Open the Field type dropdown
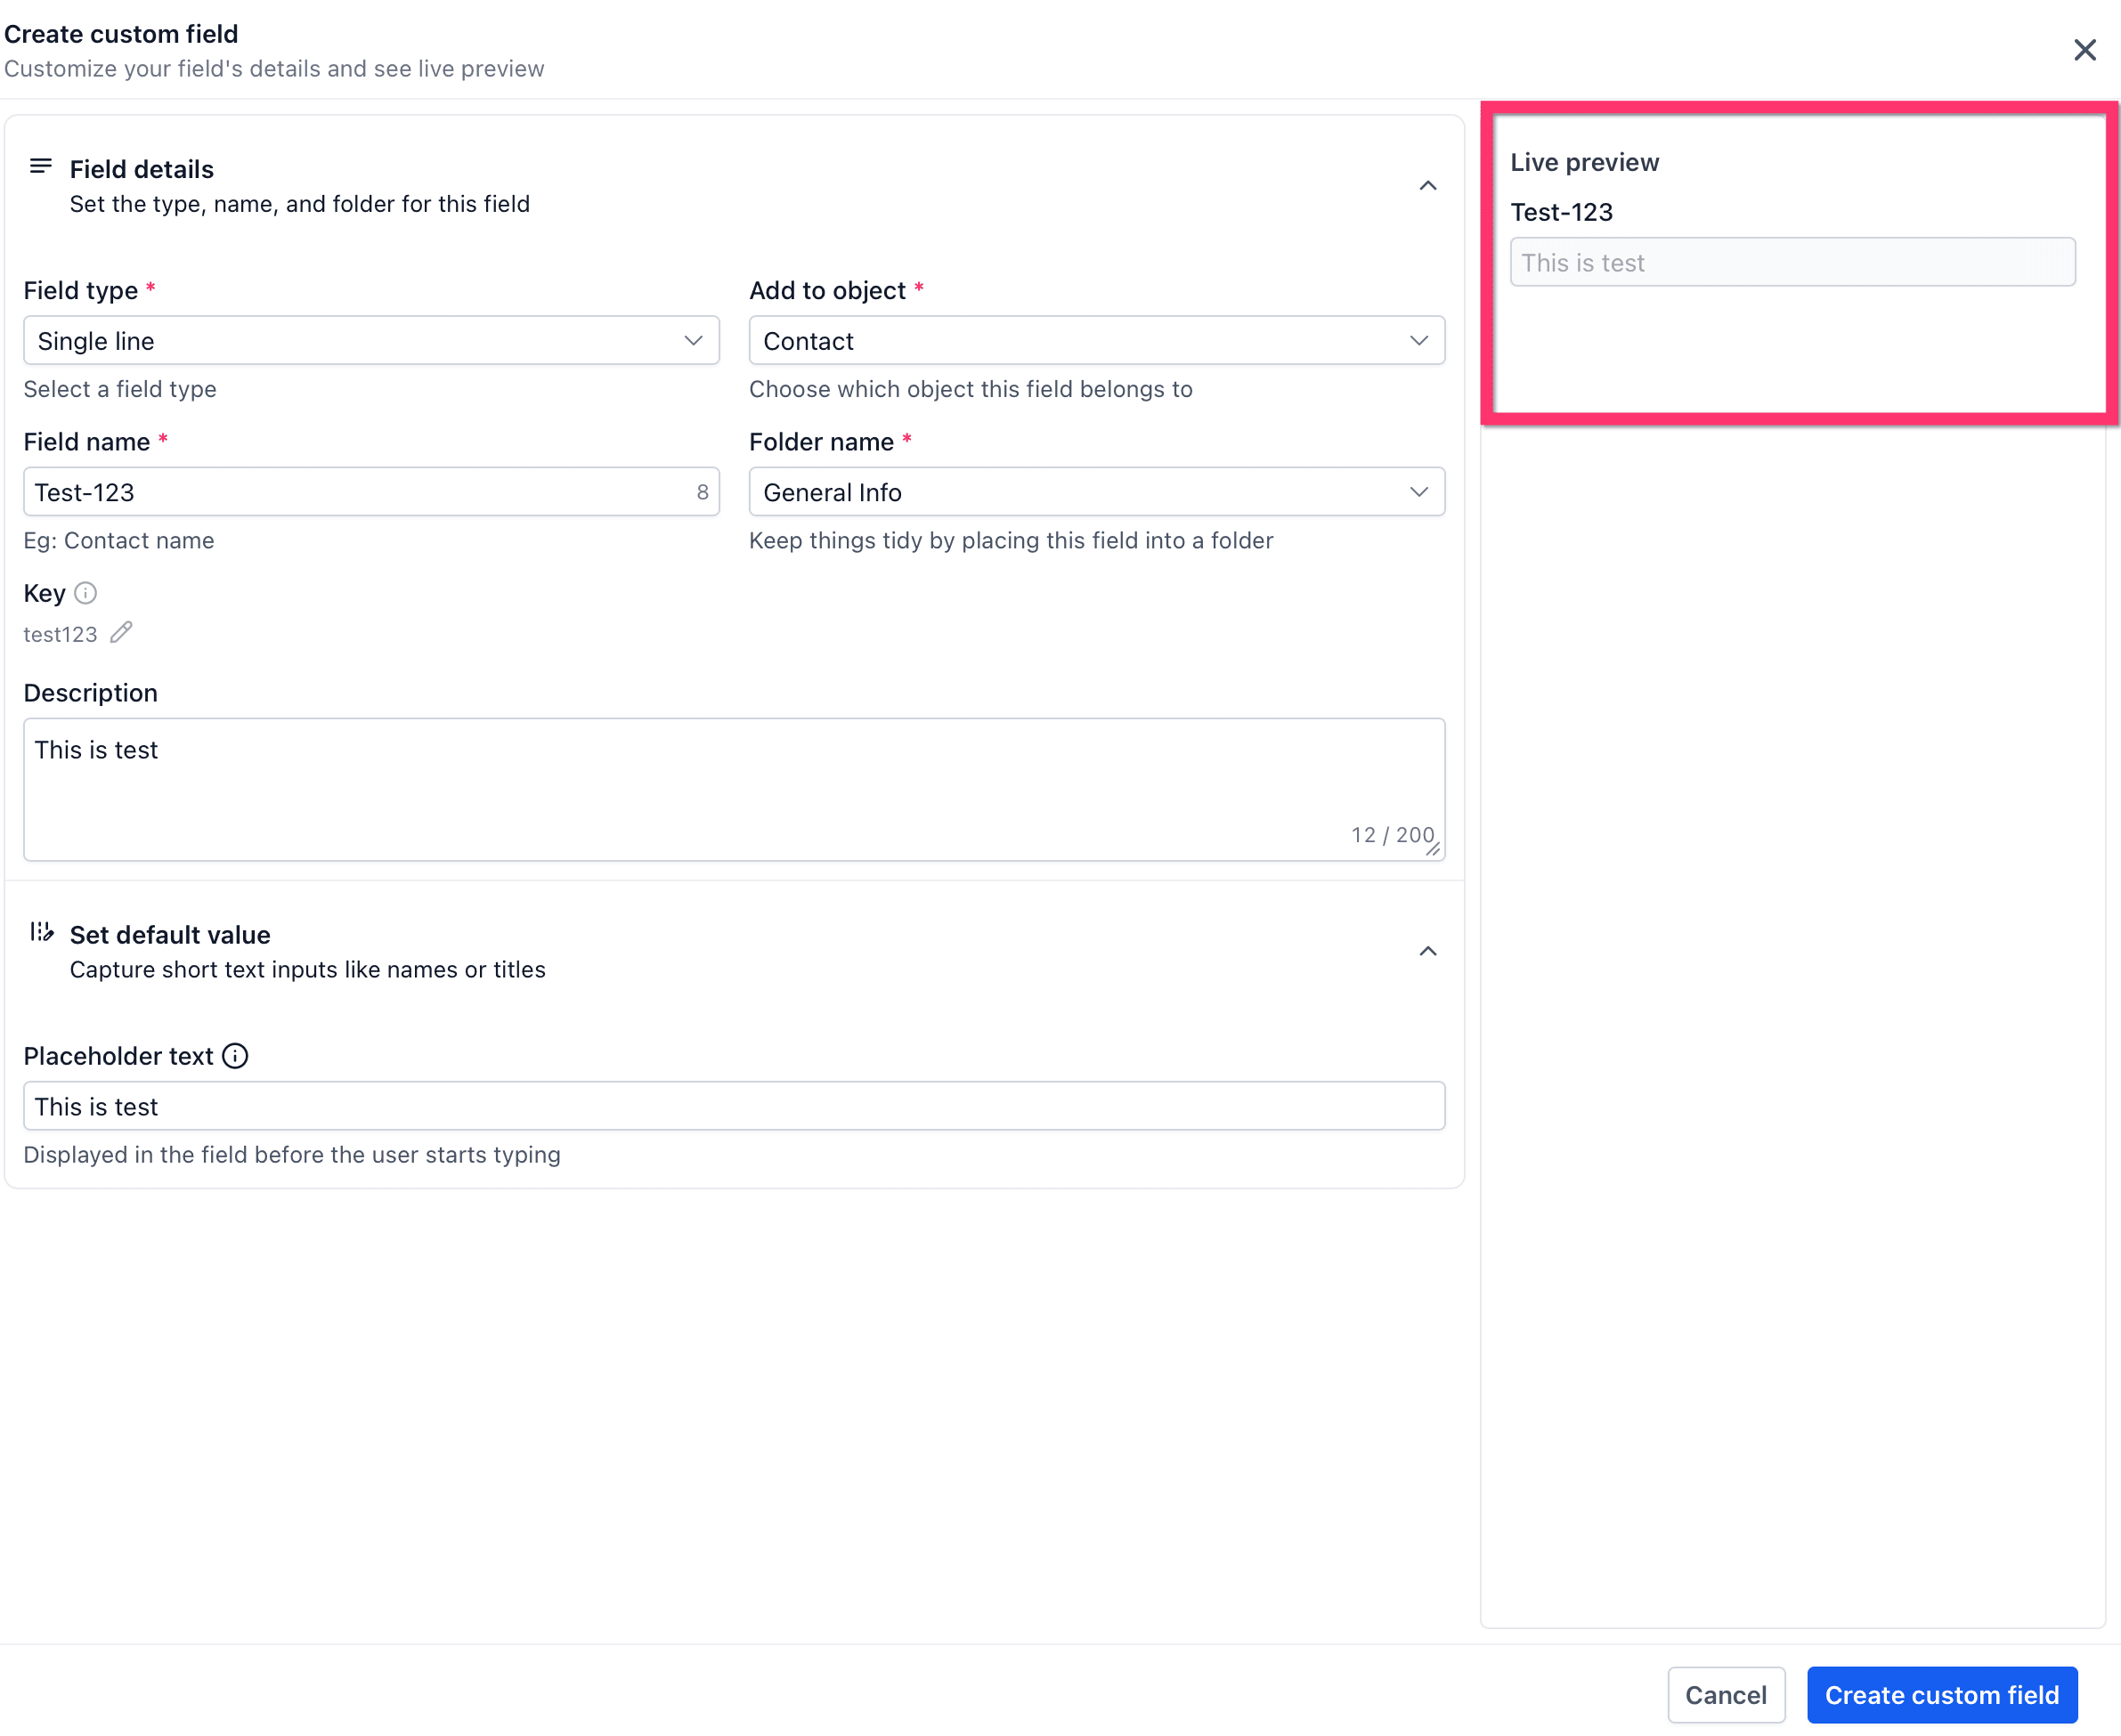Image resolution: width=2121 pixels, height=1736 pixels. (371, 341)
